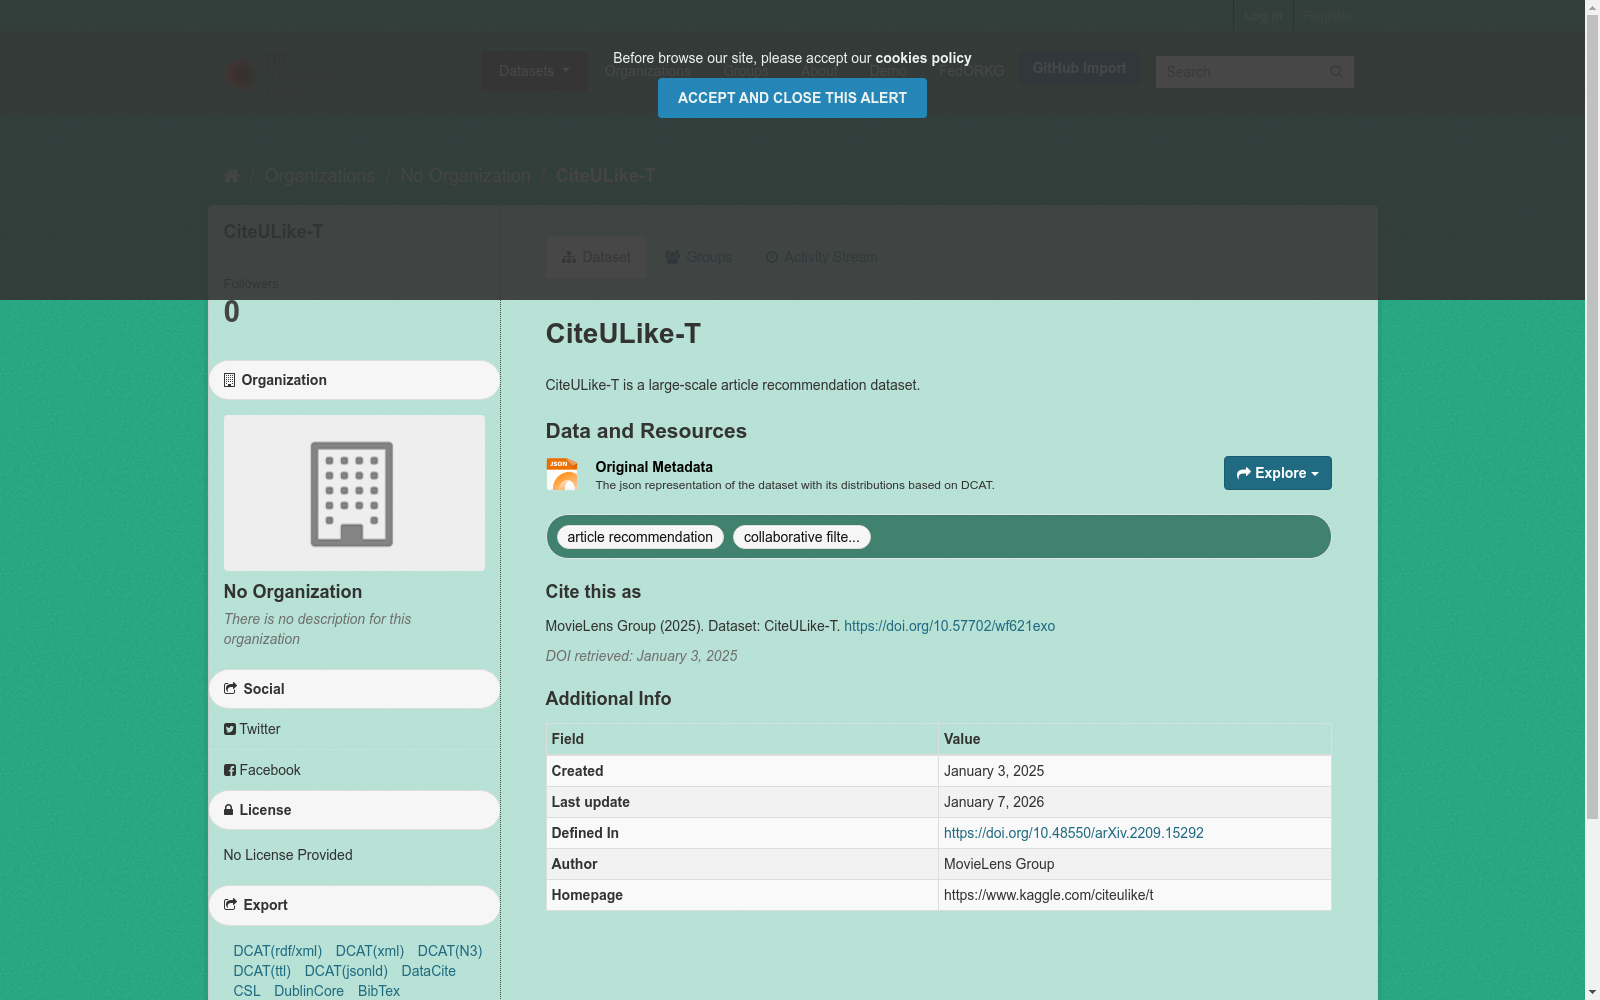
Task: Click the Organization section heading
Action: click(x=354, y=380)
